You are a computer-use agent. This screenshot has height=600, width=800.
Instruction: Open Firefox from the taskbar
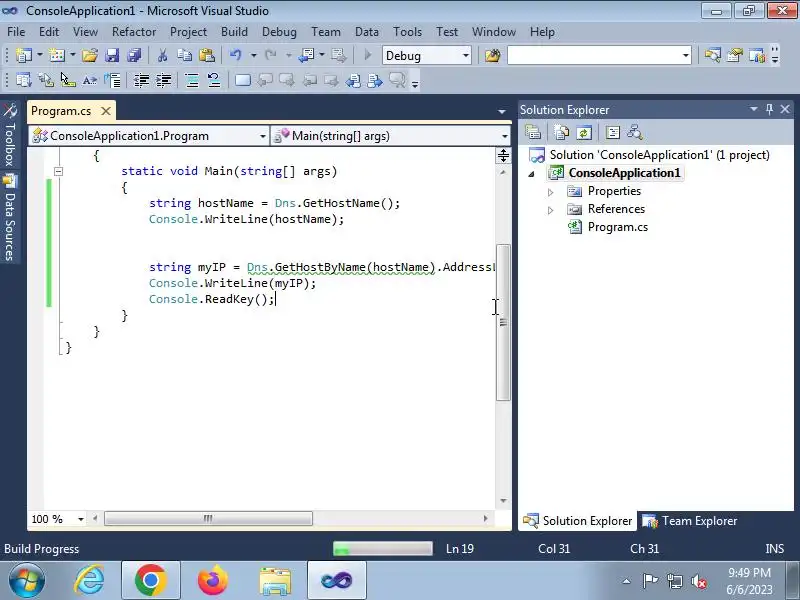pyautogui.click(x=212, y=581)
